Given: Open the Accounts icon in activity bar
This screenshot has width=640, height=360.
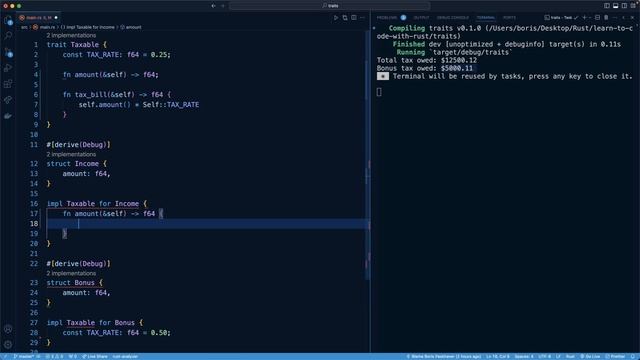Looking at the screenshot, I should (x=8, y=329).
